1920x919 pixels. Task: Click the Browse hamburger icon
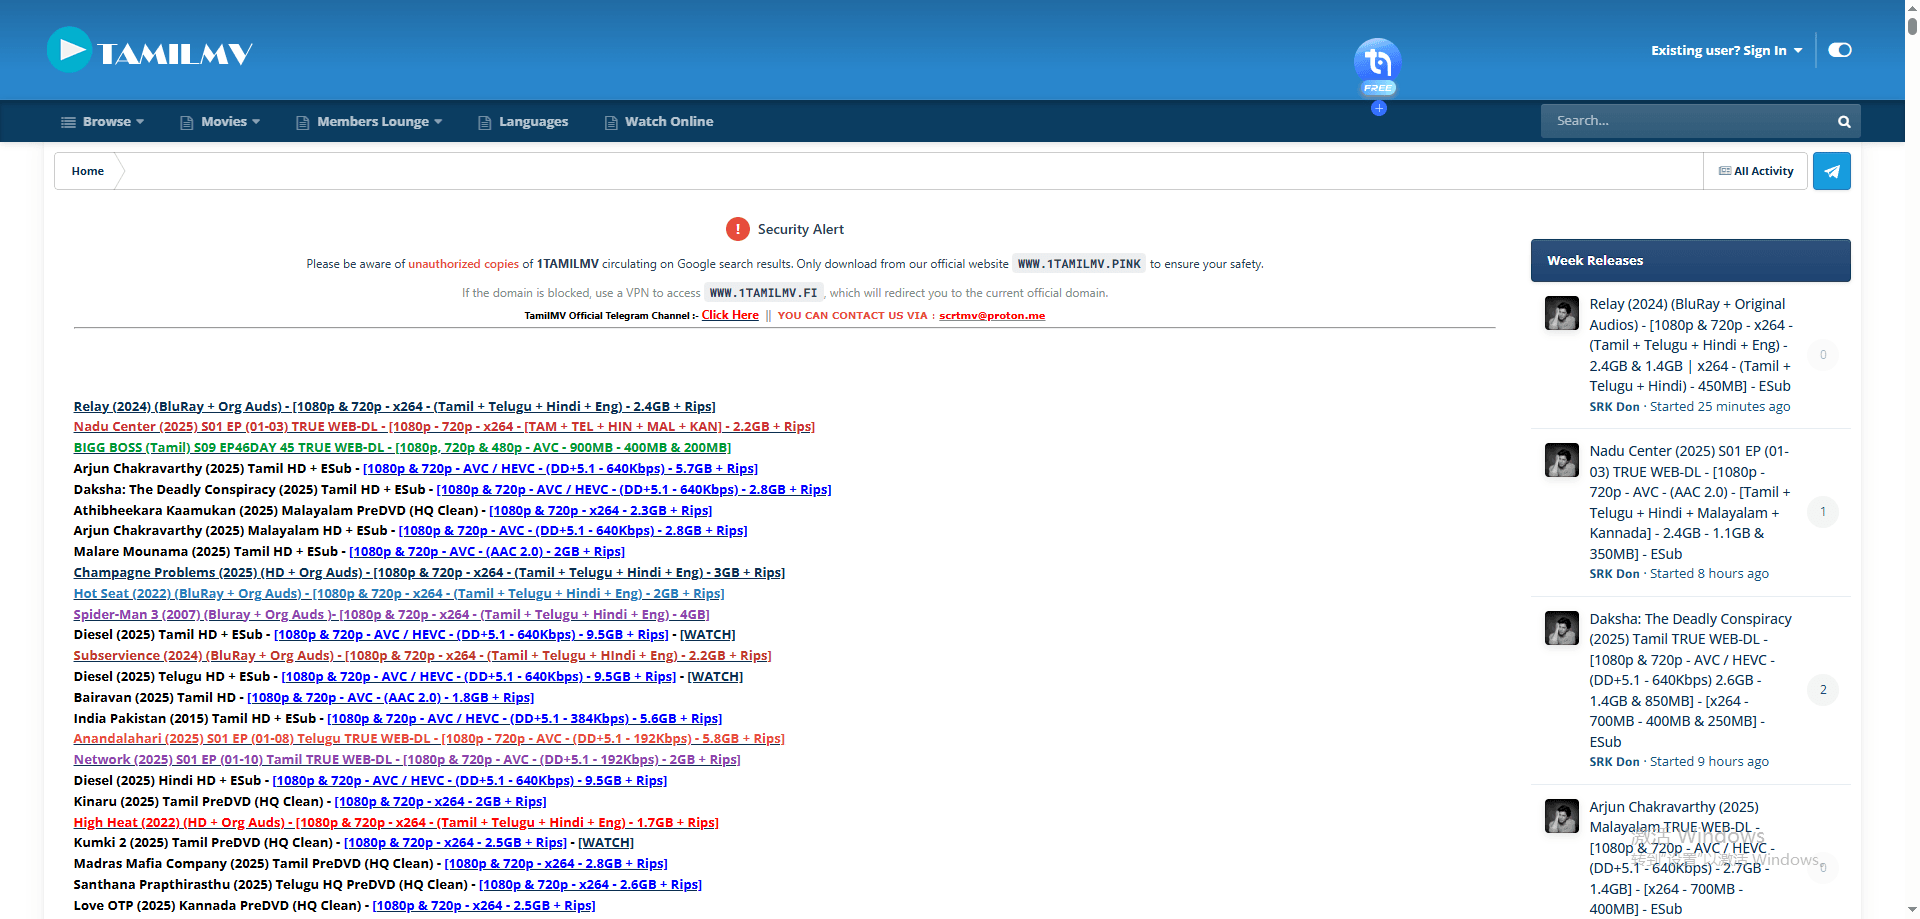(x=66, y=121)
